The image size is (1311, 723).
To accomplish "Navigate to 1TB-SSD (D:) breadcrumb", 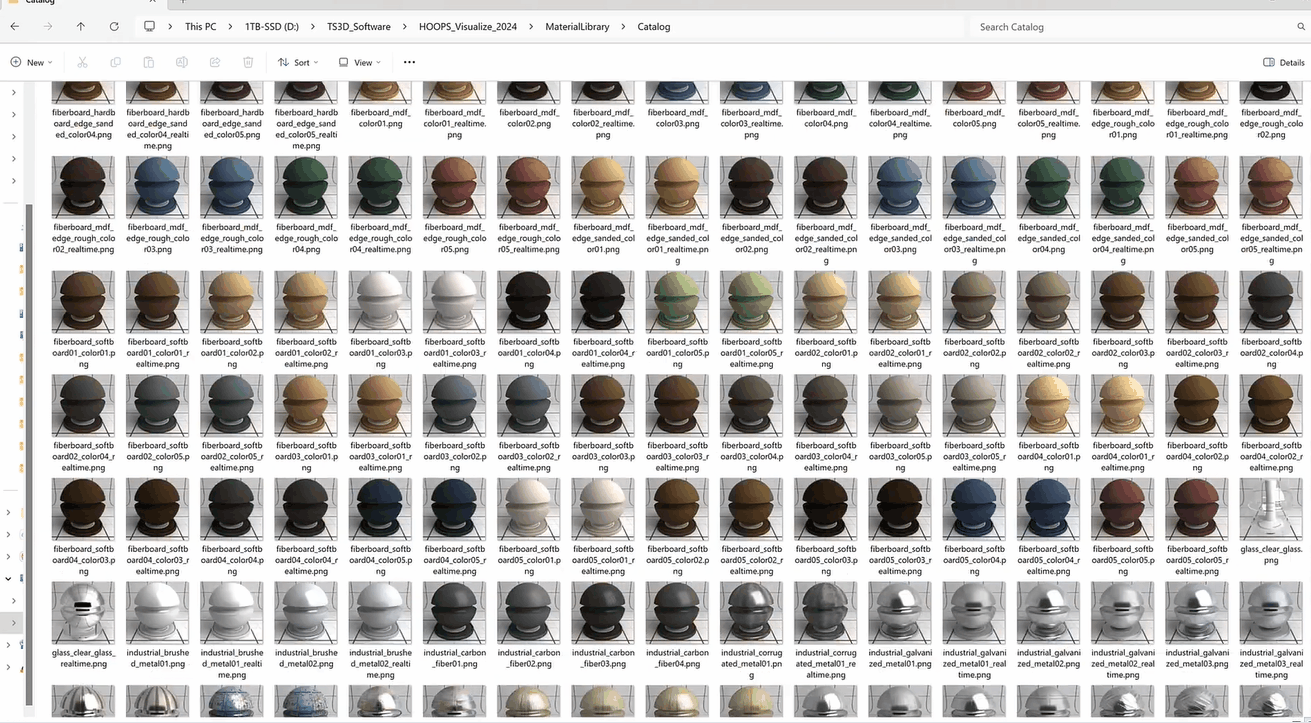I will 271,27.
